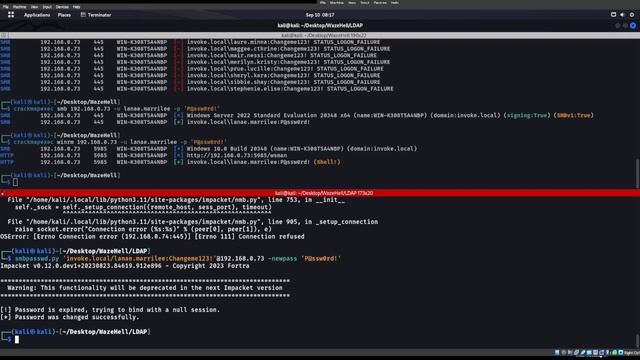Screen dimensions: 640x360
Task: Click the OSError Connection refused line
Action: coord(152,236)
